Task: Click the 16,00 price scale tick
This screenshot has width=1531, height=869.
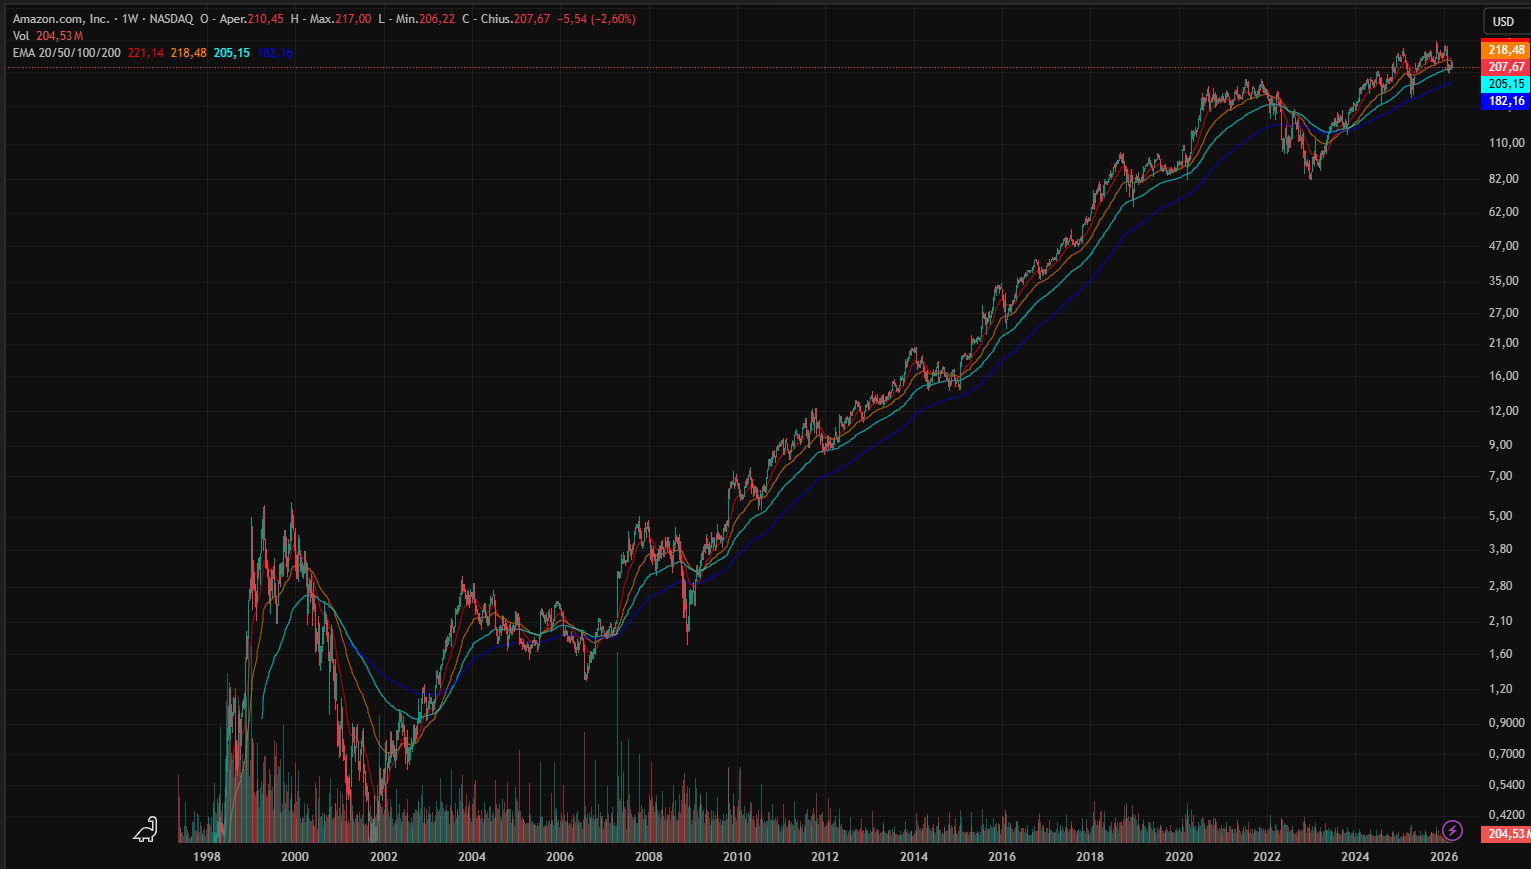Action: click(1504, 376)
